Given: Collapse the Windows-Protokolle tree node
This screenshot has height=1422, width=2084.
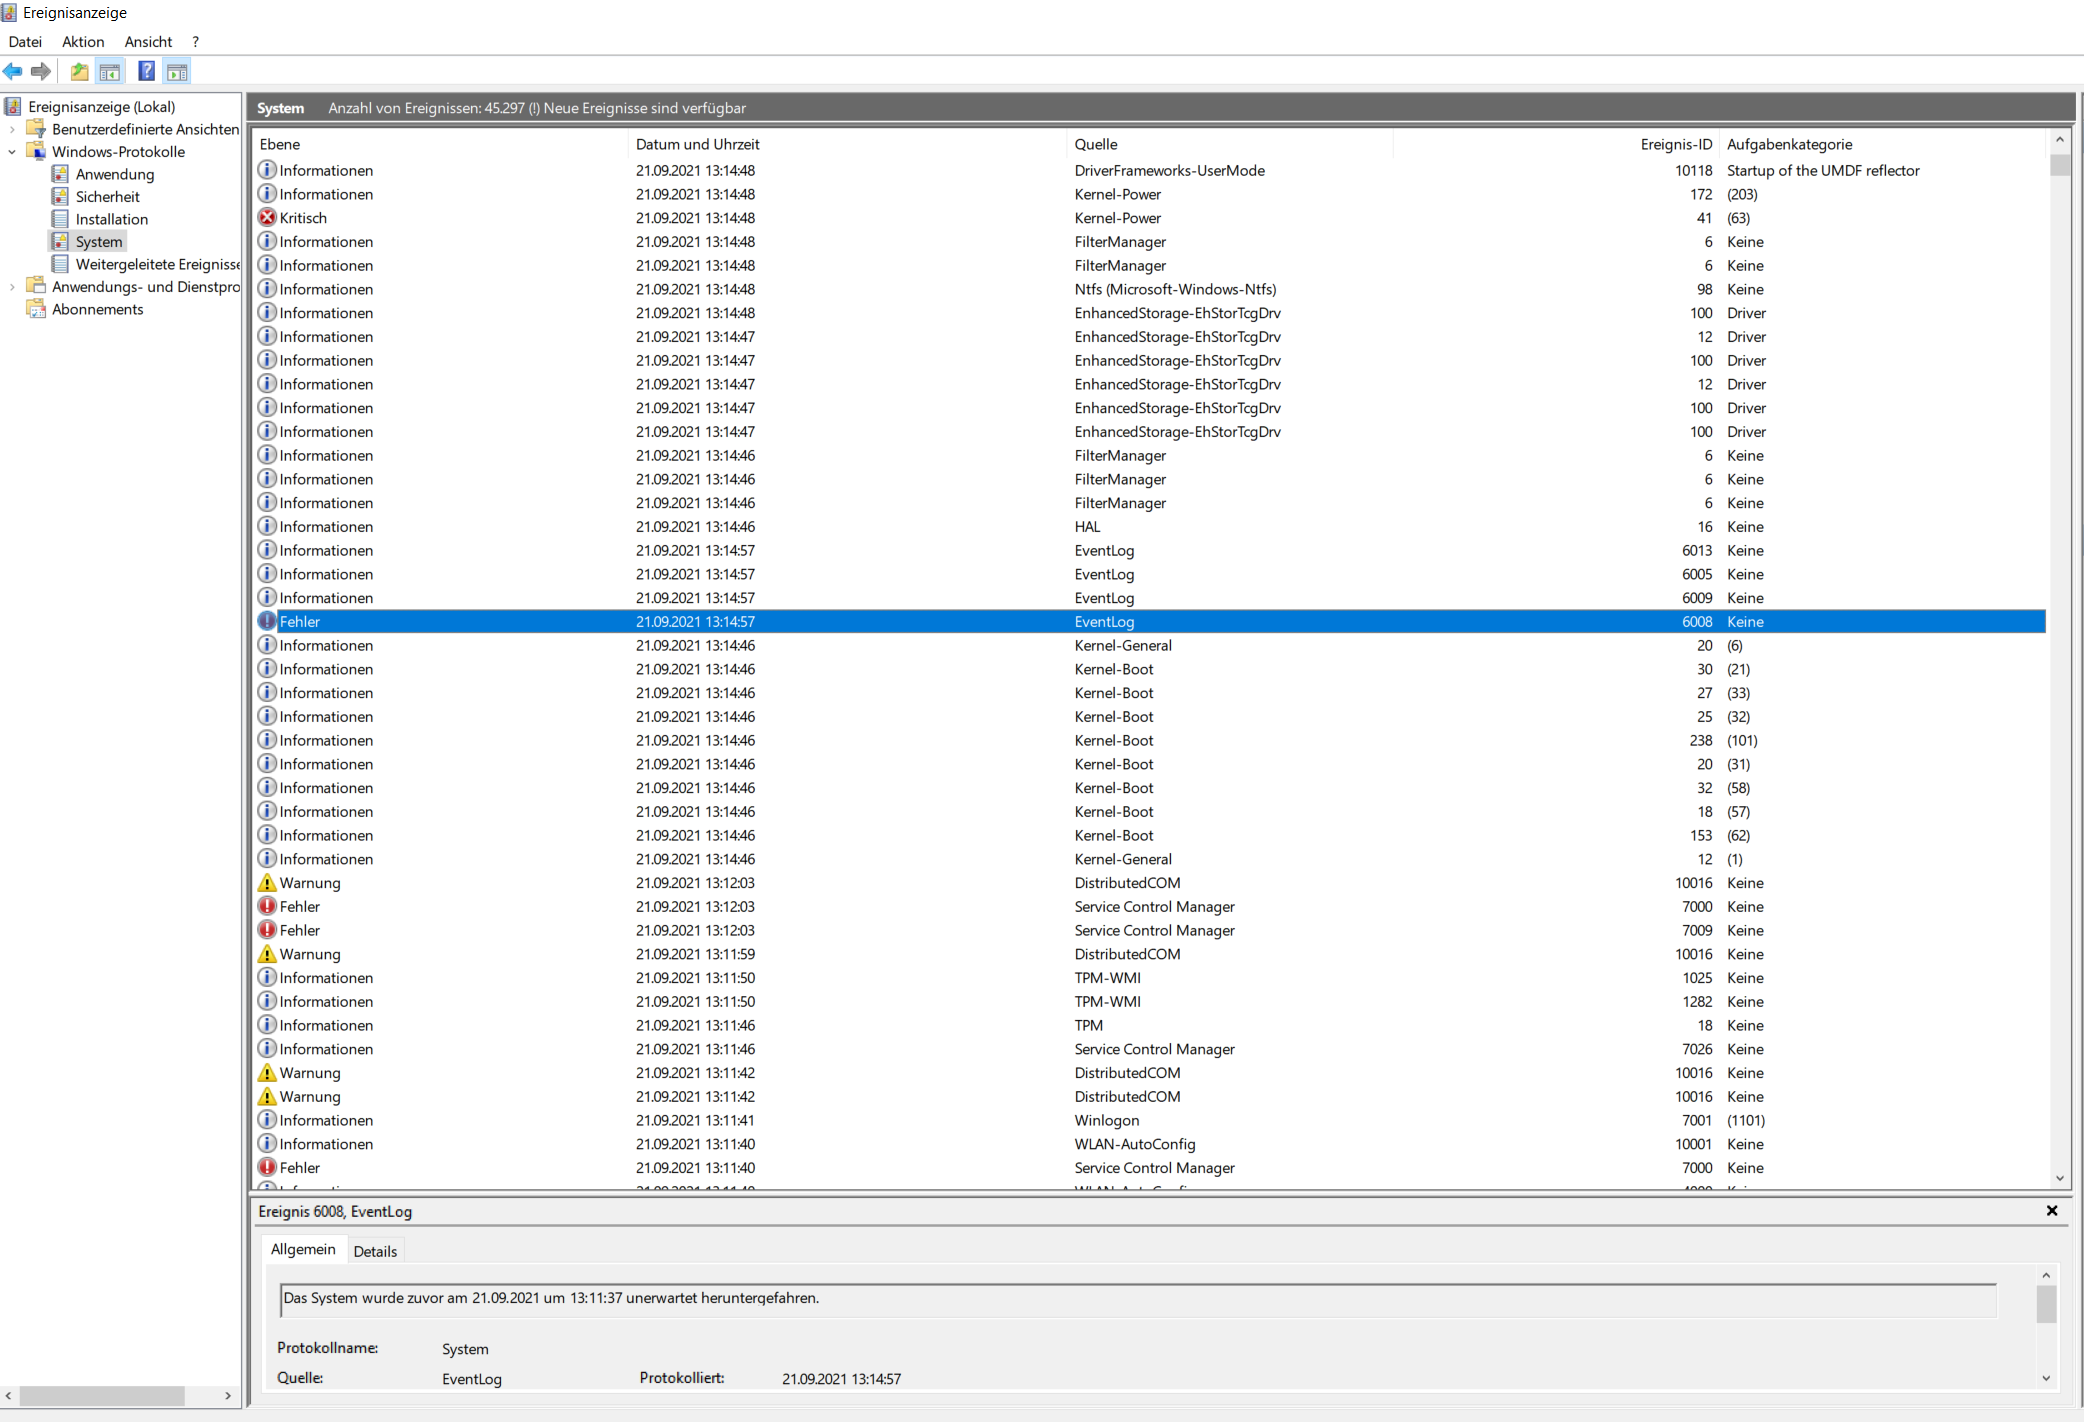Looking at the screenshot, I should 12,152.
